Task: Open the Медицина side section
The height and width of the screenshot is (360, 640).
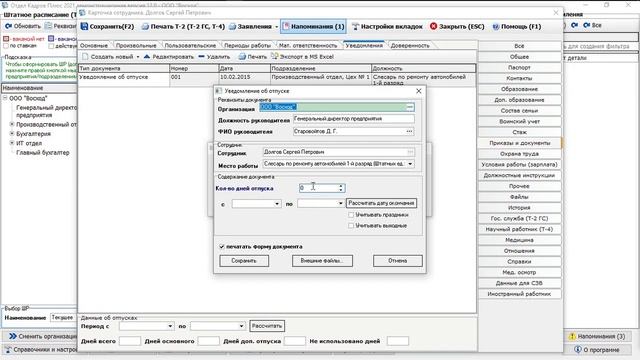Action: (520, 240)
